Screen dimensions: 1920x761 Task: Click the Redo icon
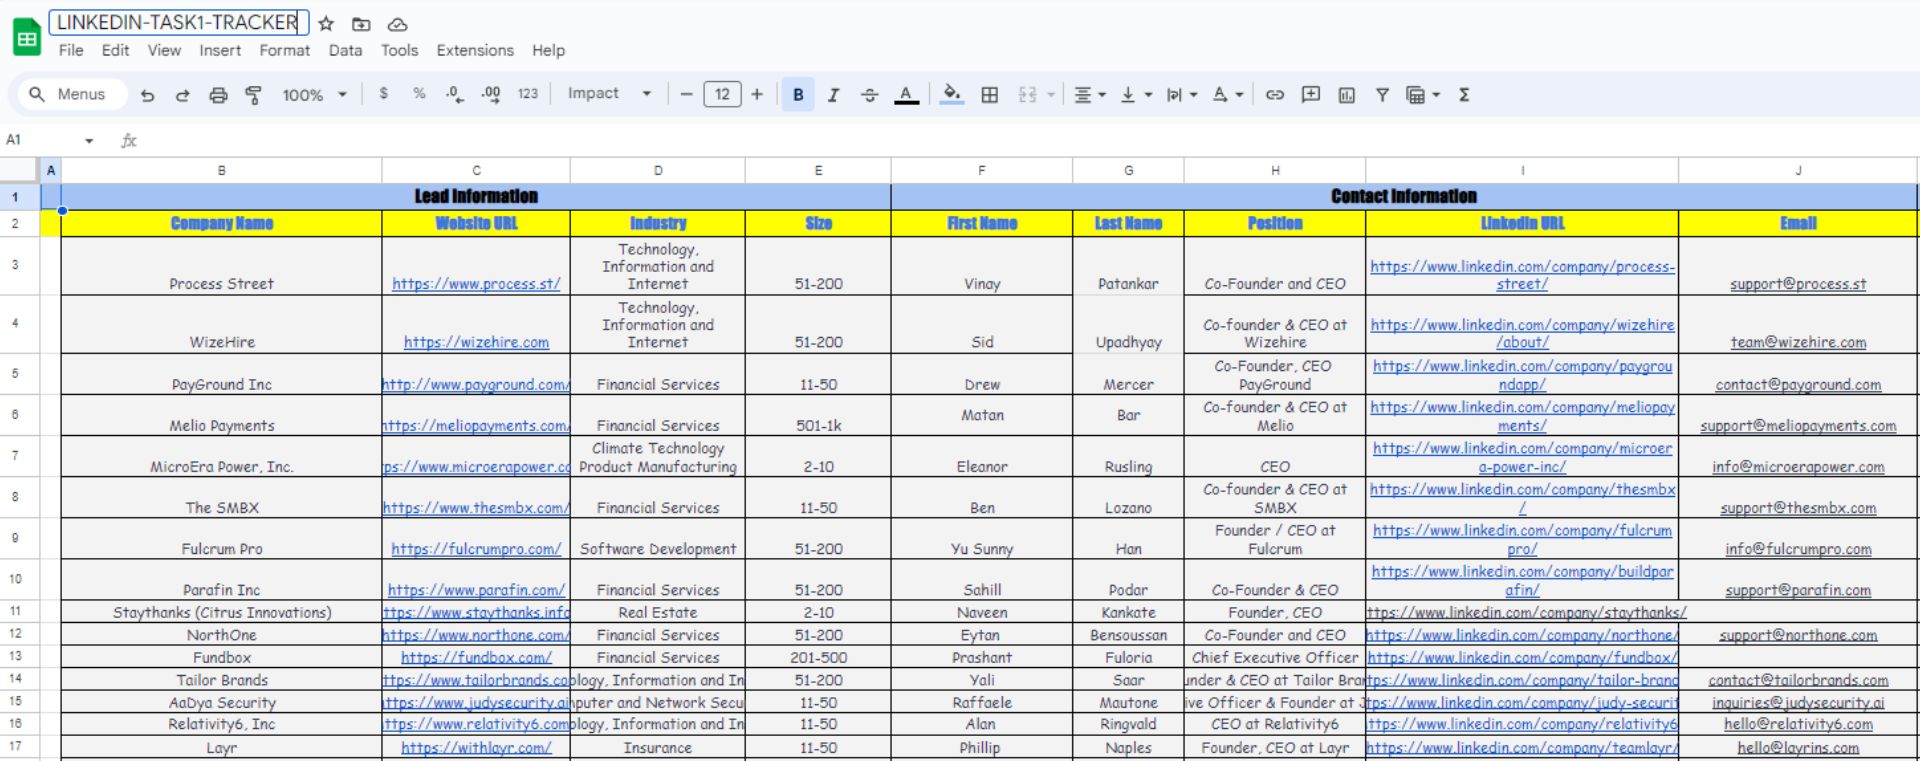click(182, 95)
